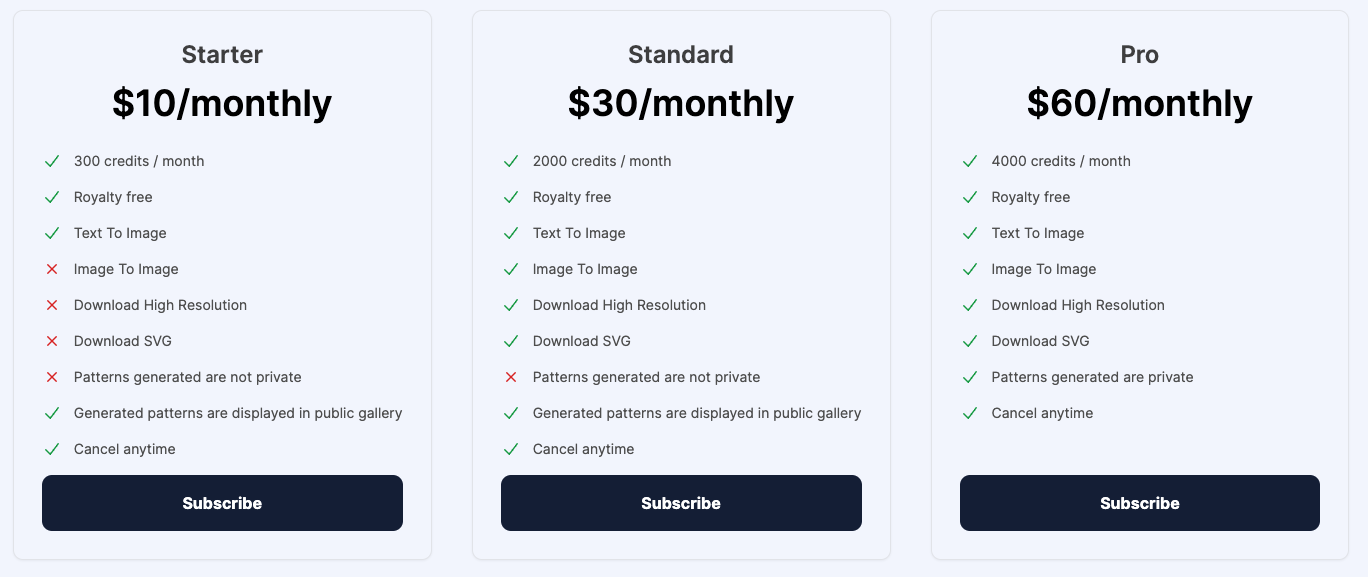
Task: Click the checkmark beside Pro's patterns are private
Action: click(970, 377)
